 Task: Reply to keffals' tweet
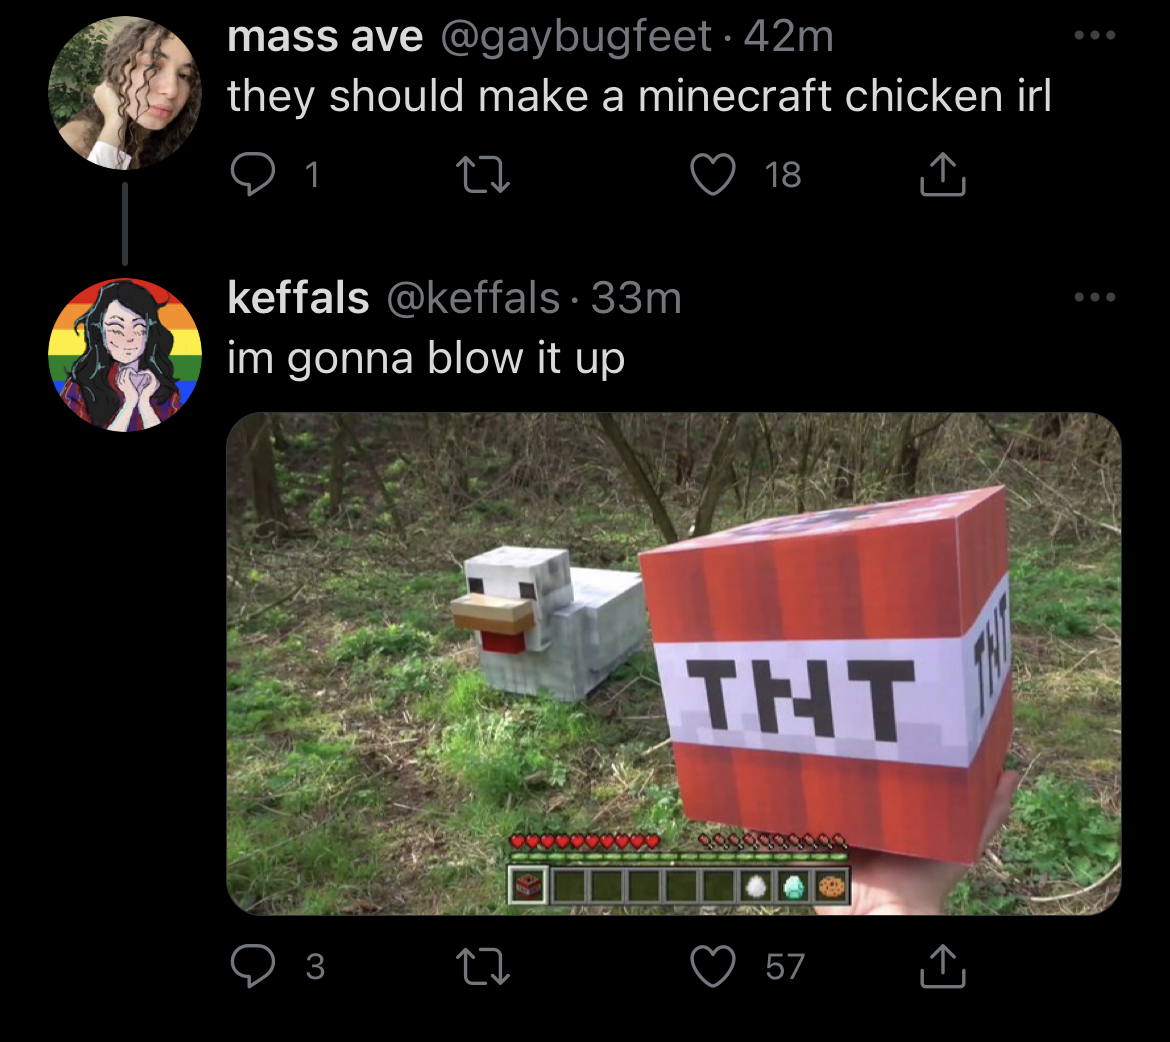click(253, 966)
